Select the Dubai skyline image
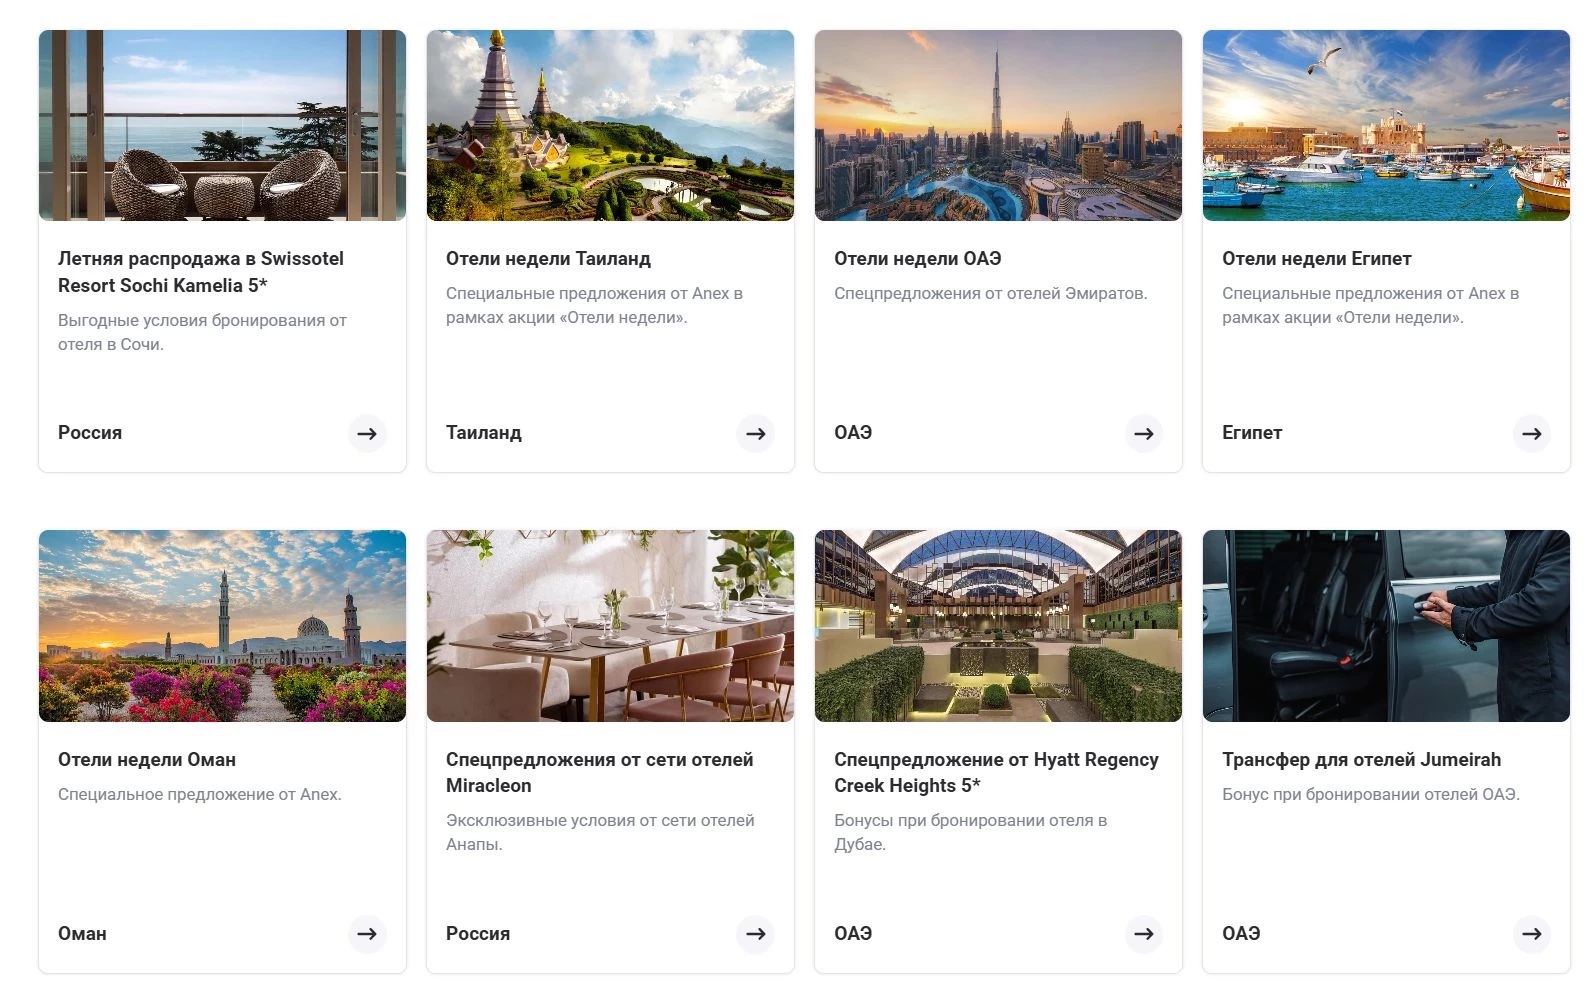Screen dimensions: 1593x986 pyautogui.click(x=998, y=125)
